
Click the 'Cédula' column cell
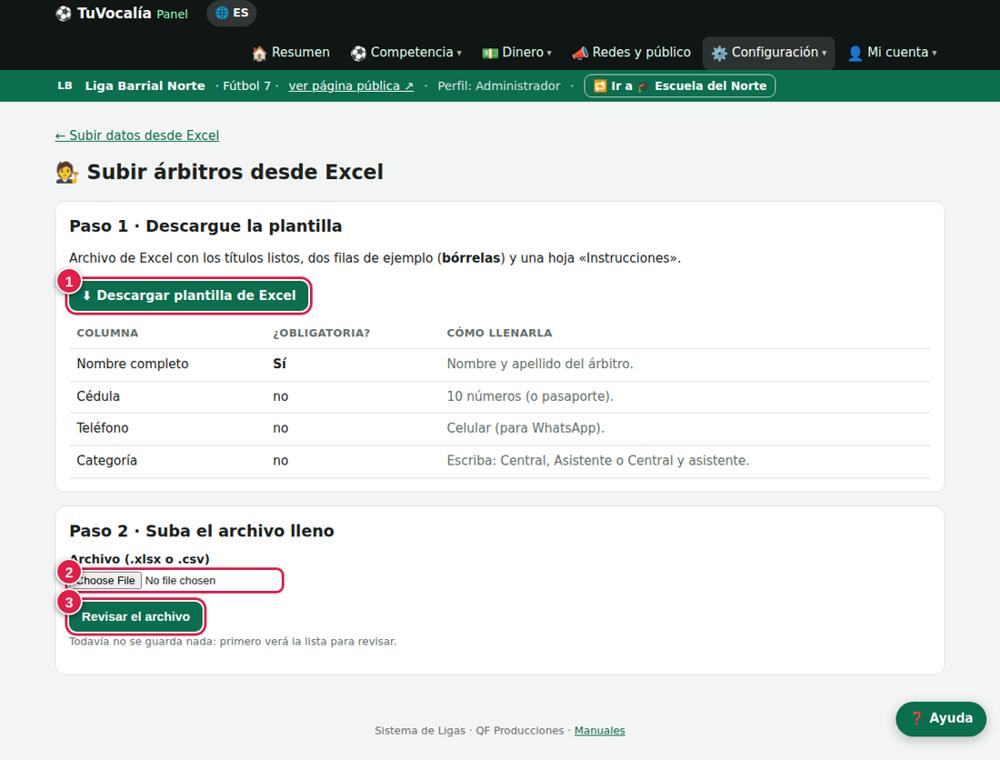[98, 396]
